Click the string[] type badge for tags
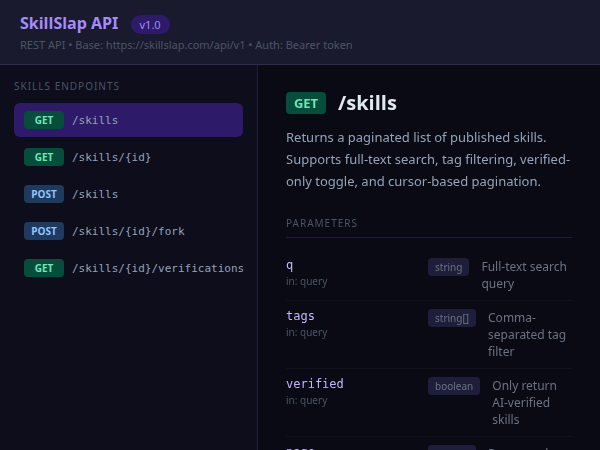The width and height of the screenshot is (600, 450). [x=451, y=318]
